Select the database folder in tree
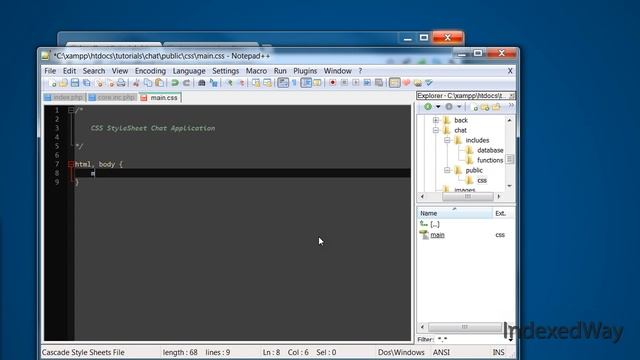The image size is (640, 360). pyautogui.click(x=490, y=150)
